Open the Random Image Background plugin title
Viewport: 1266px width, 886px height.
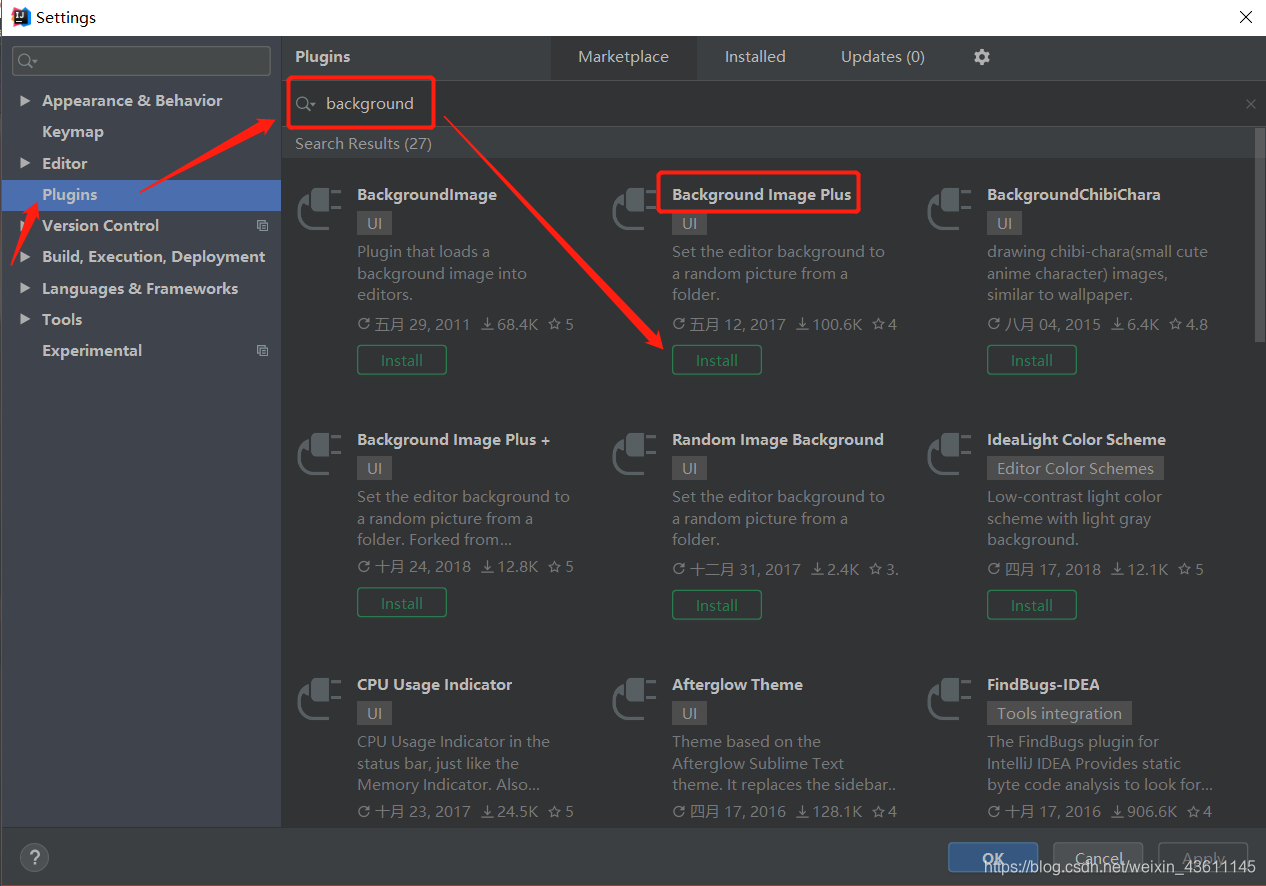click(x=778, y=440)
